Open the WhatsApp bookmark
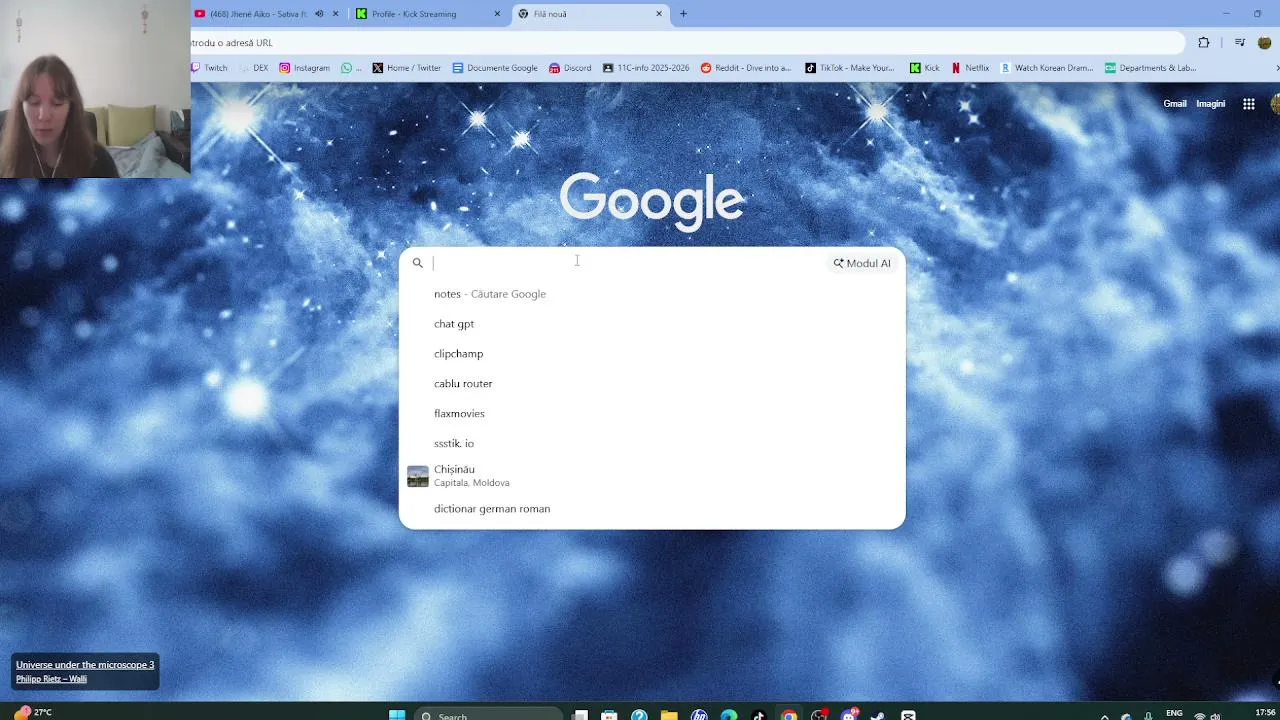This screenshot has height=720, width=1280. (x=351, y=68)
